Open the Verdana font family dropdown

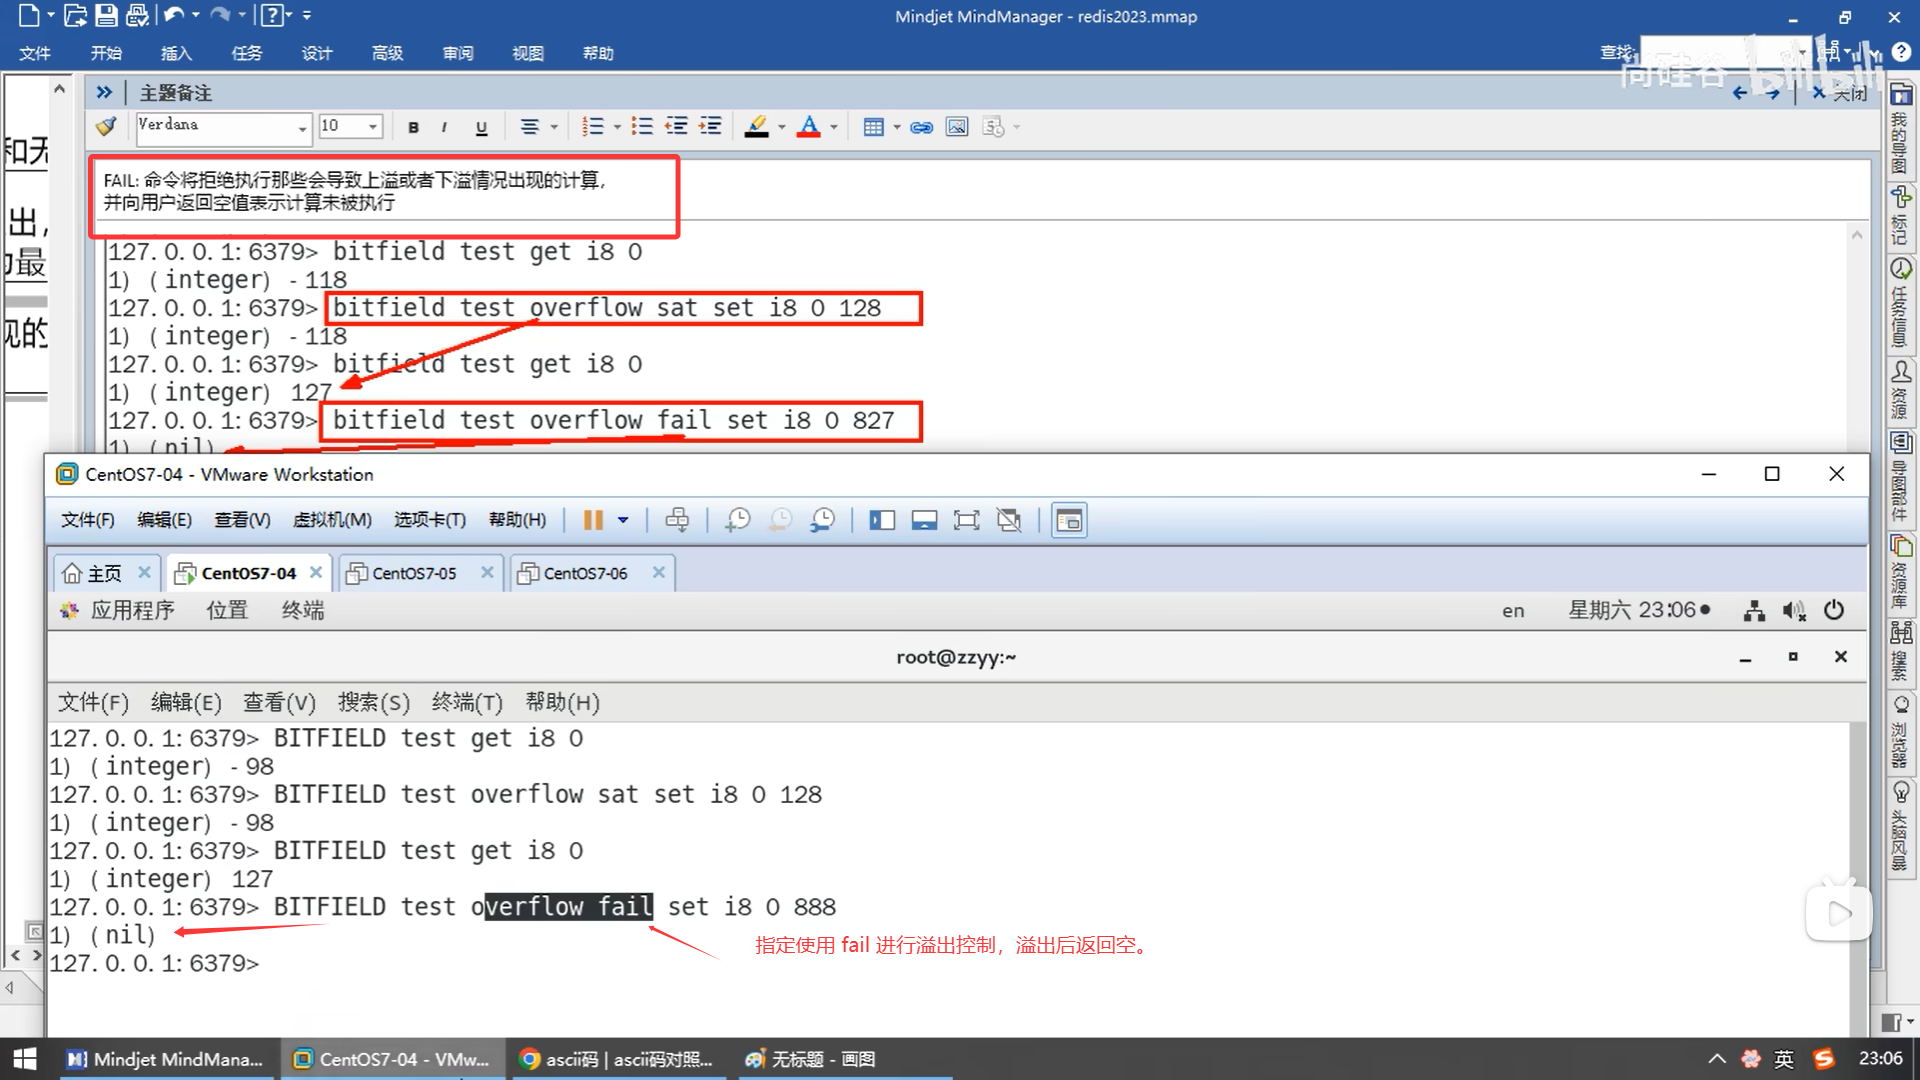[302, 127]
